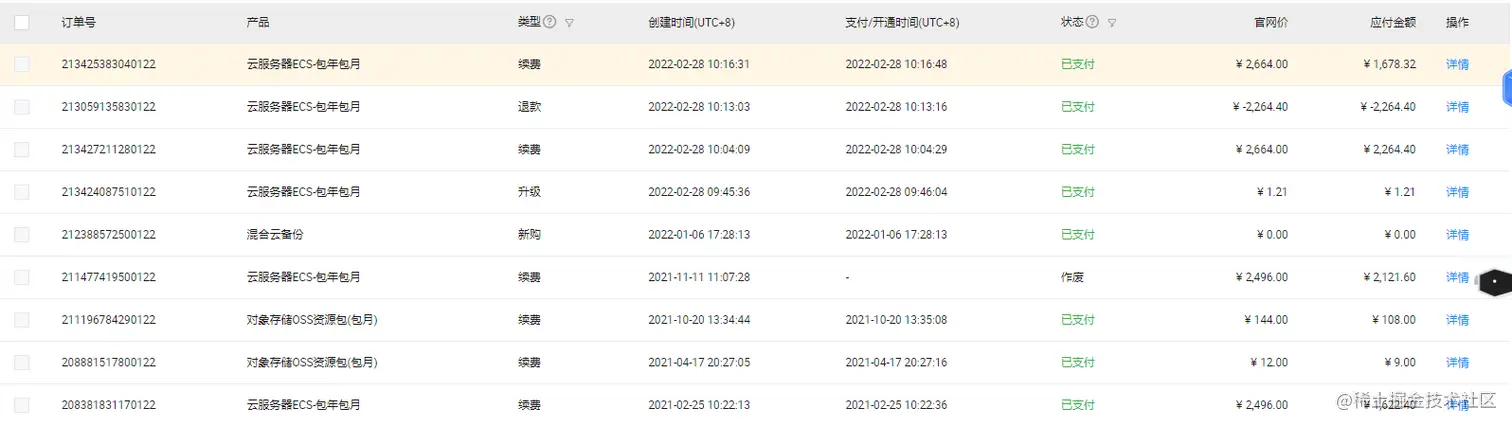Click blue floating widget at right edge
The height and width of the screenshot is (426, 1512).
pos(1507,88)
